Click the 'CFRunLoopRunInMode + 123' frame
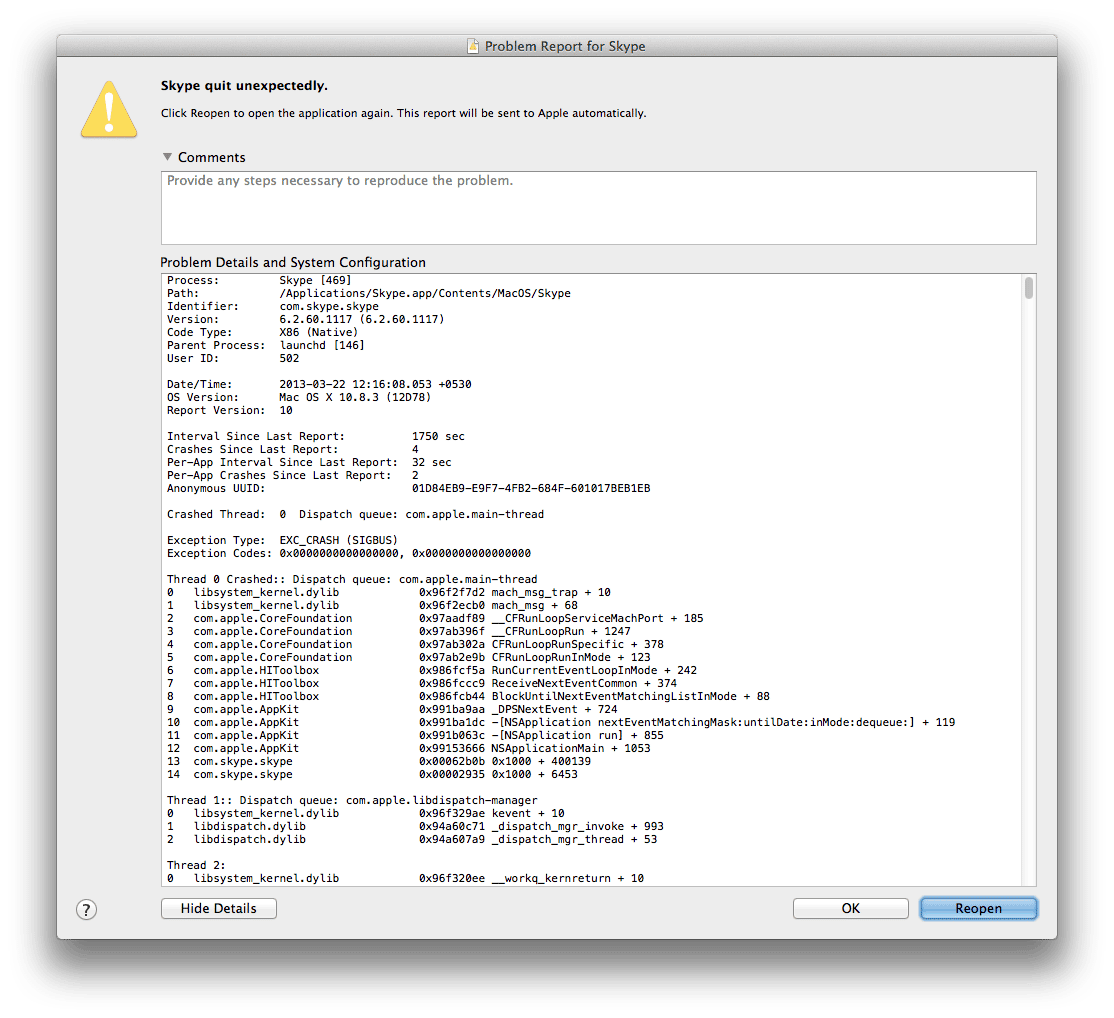Viewport: 1114px width, 1018px height. [409, 657]
